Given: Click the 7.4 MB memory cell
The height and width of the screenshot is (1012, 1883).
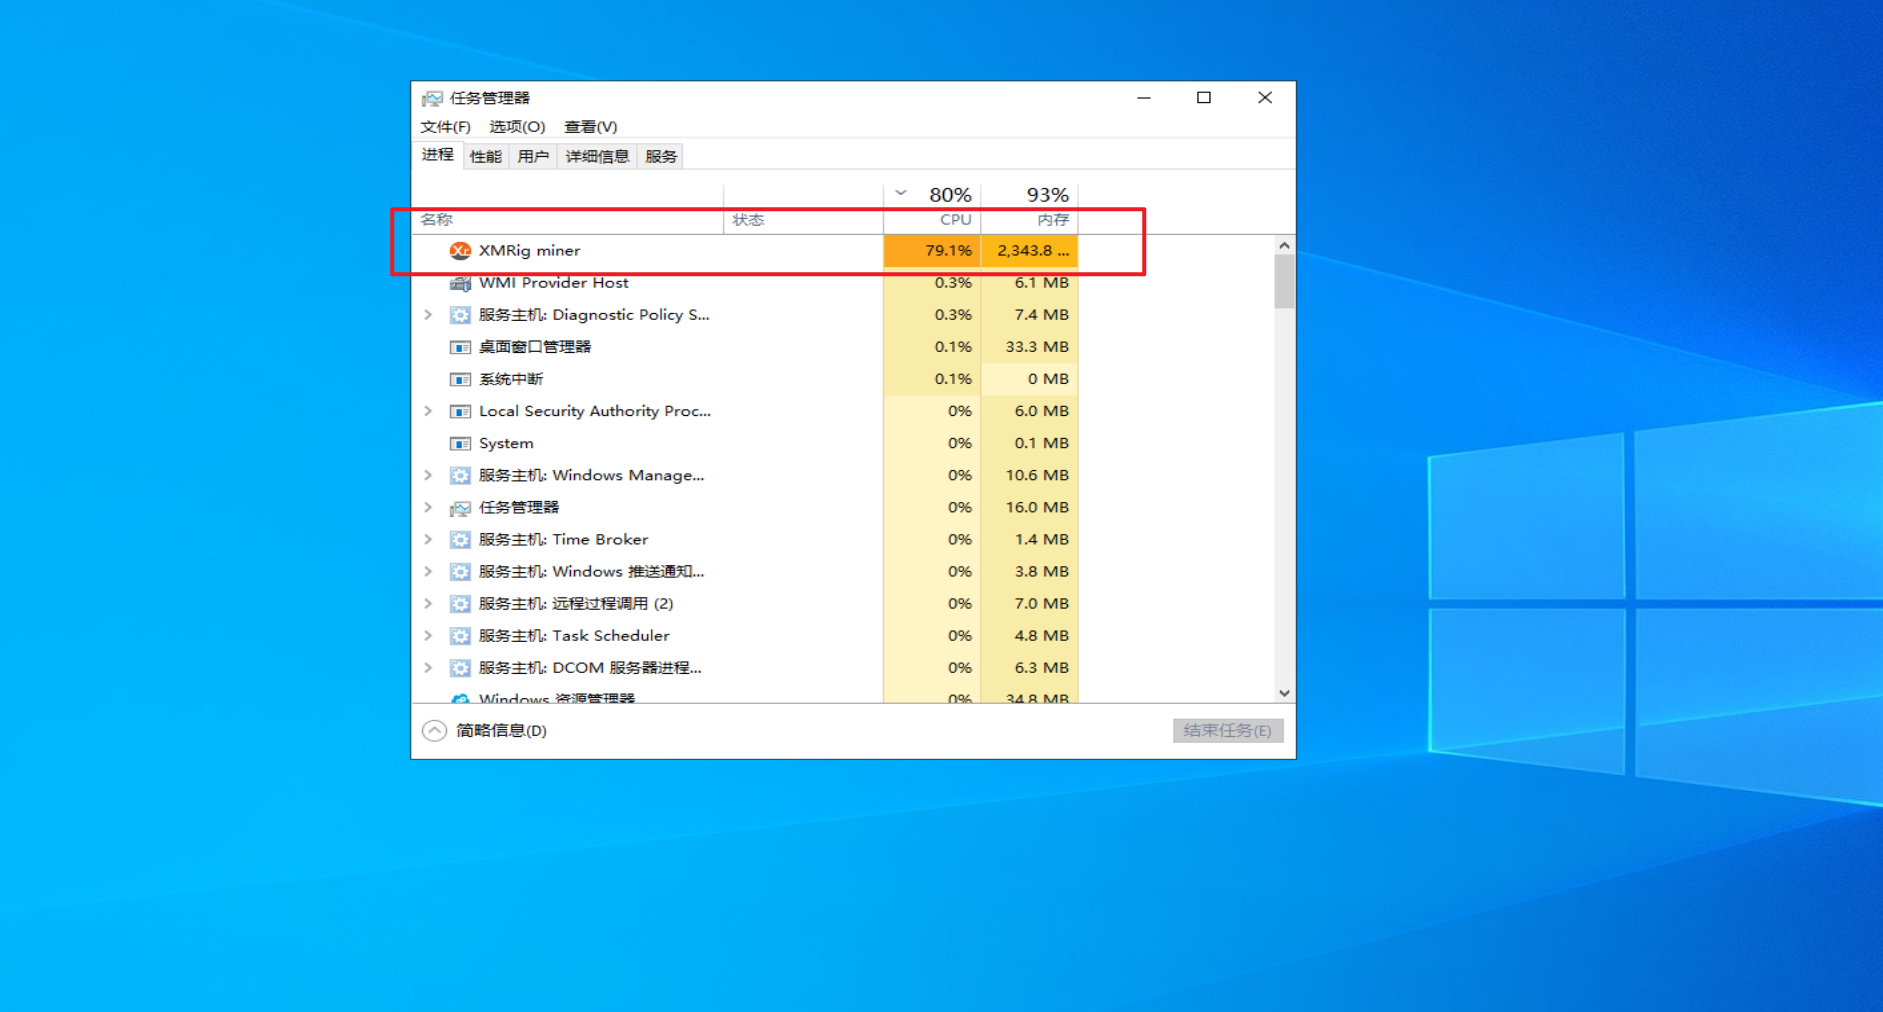Looking at the screenshot, I should pos(1029,315).
